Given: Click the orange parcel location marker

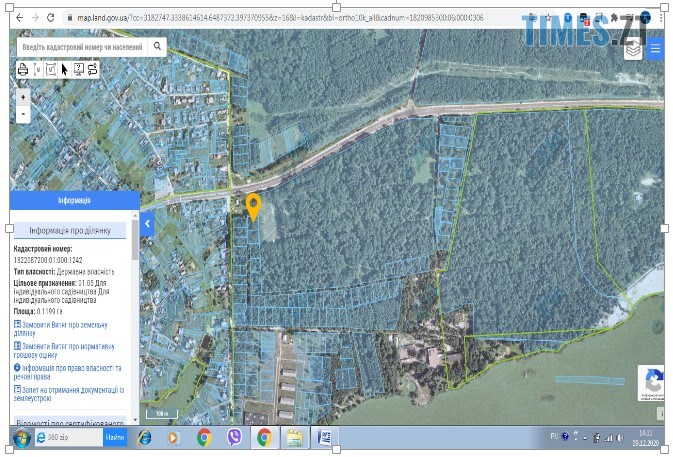Looking at the screenshot, I should (253, 206).
